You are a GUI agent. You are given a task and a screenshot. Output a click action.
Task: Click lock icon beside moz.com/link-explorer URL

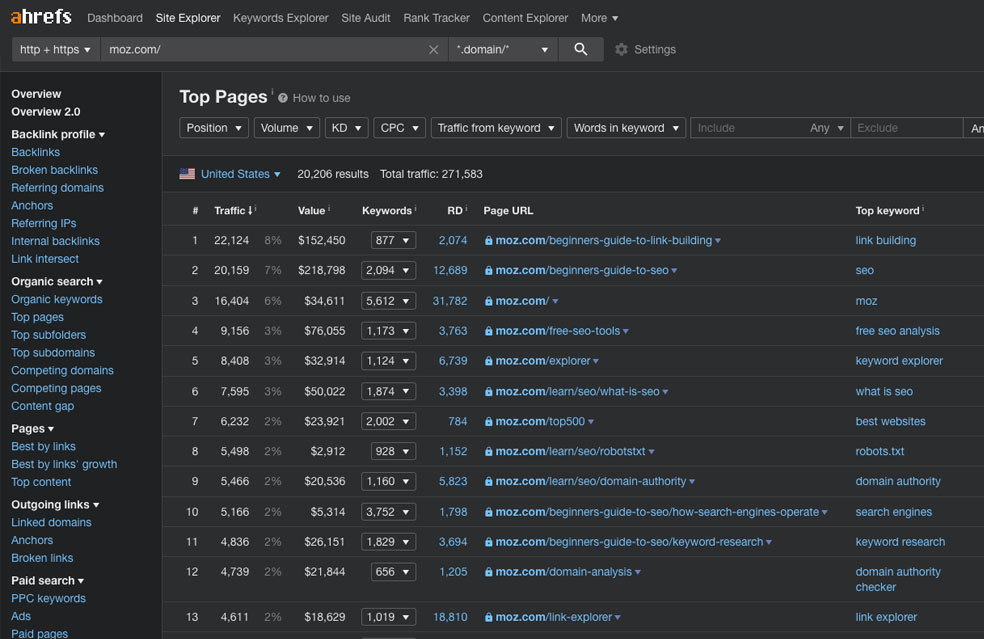[488, 617]
